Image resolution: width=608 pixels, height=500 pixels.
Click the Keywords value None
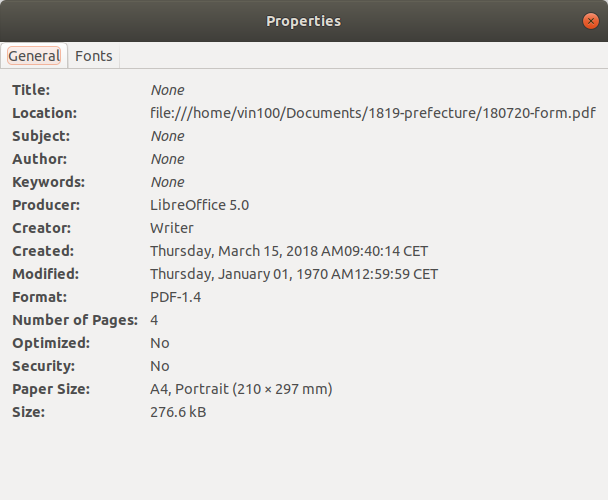[167, 182]
